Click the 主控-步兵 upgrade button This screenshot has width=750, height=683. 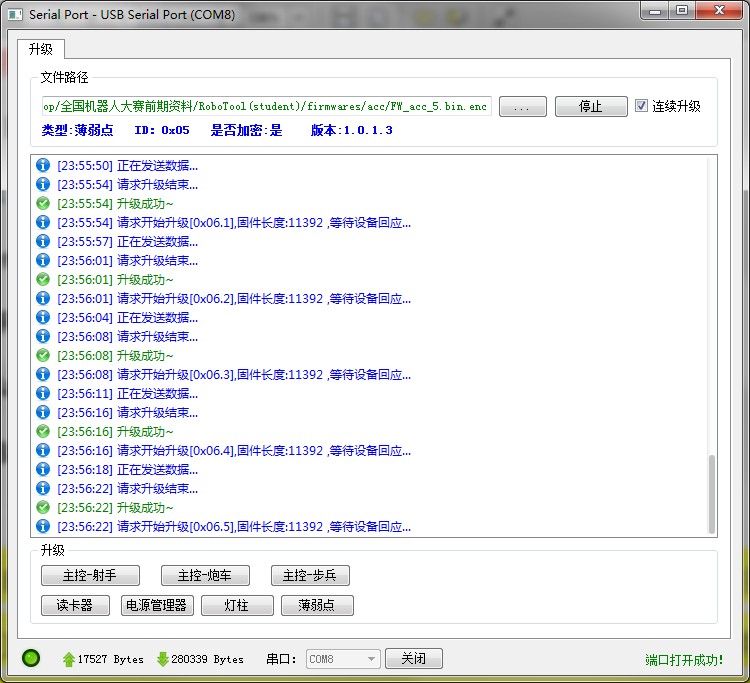click(x=310, y=575)
